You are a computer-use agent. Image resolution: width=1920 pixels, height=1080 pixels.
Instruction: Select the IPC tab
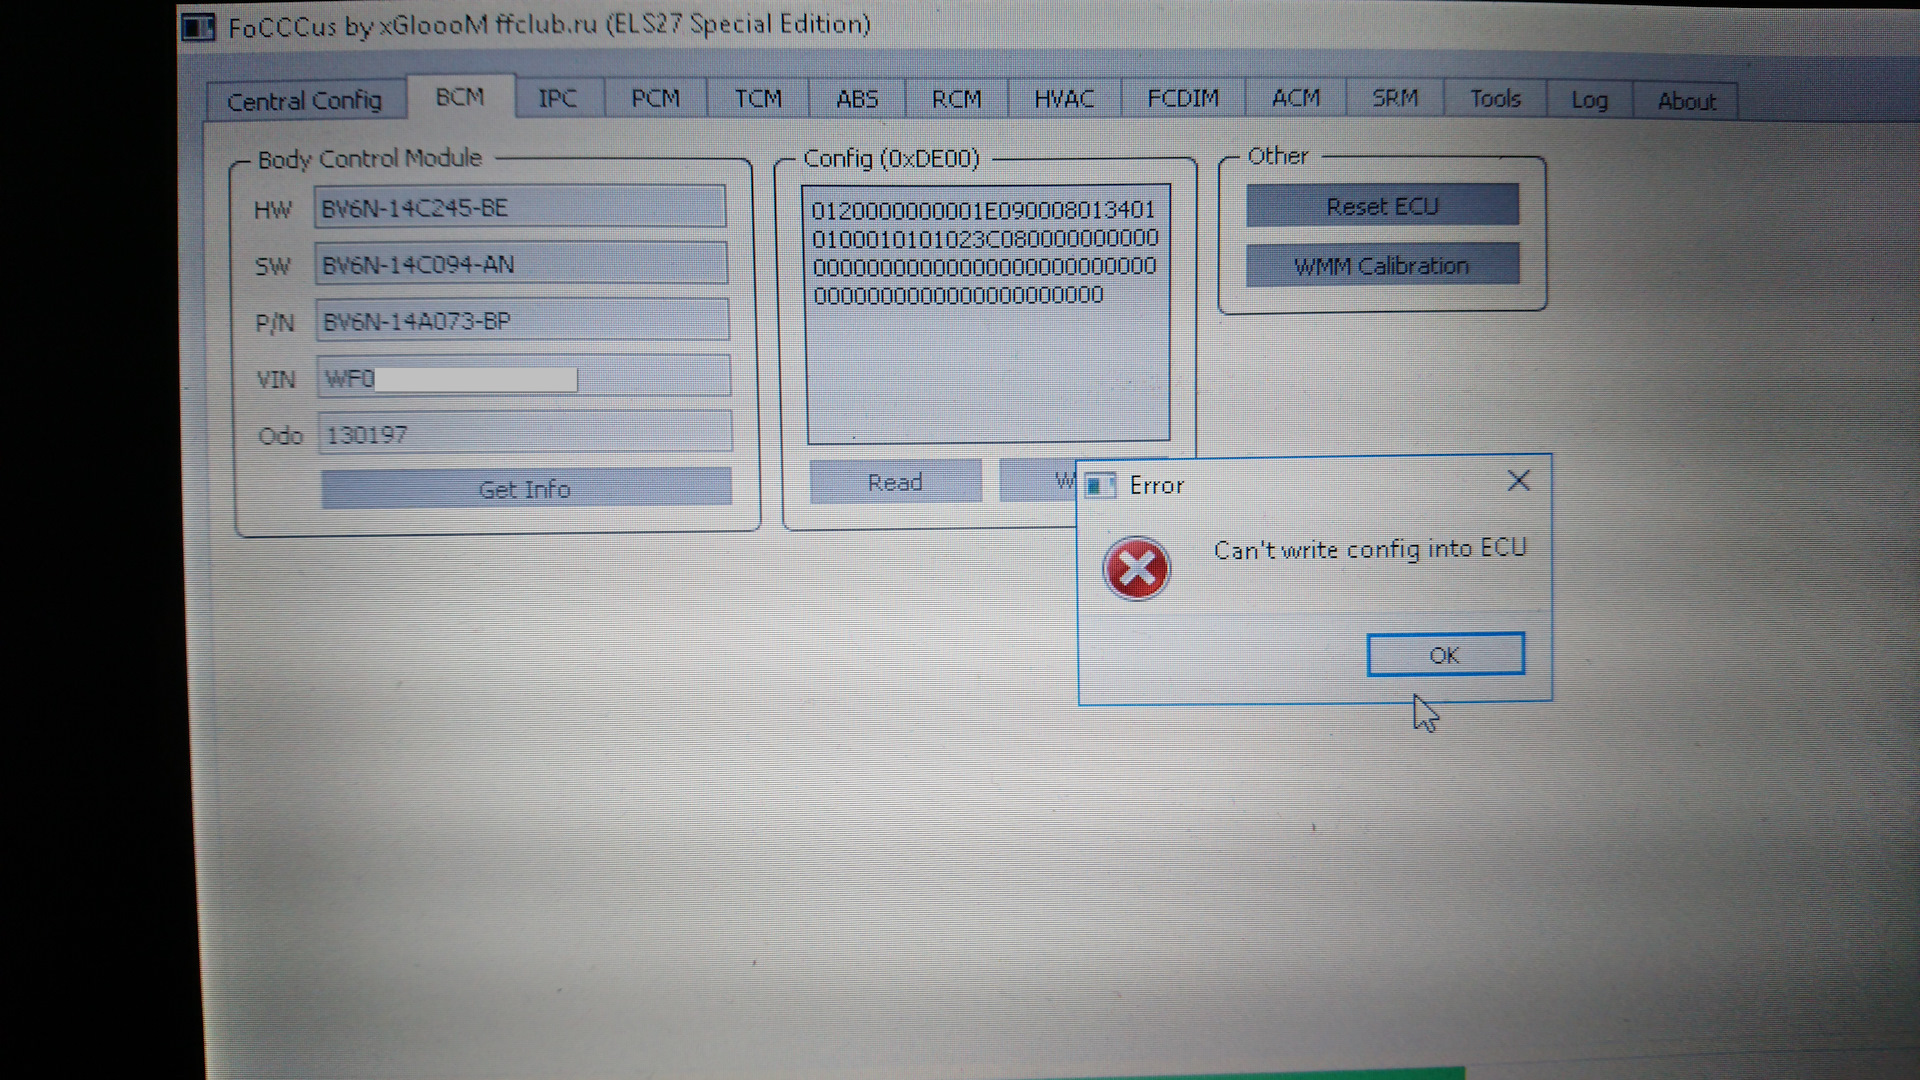(x=555, y=99)
